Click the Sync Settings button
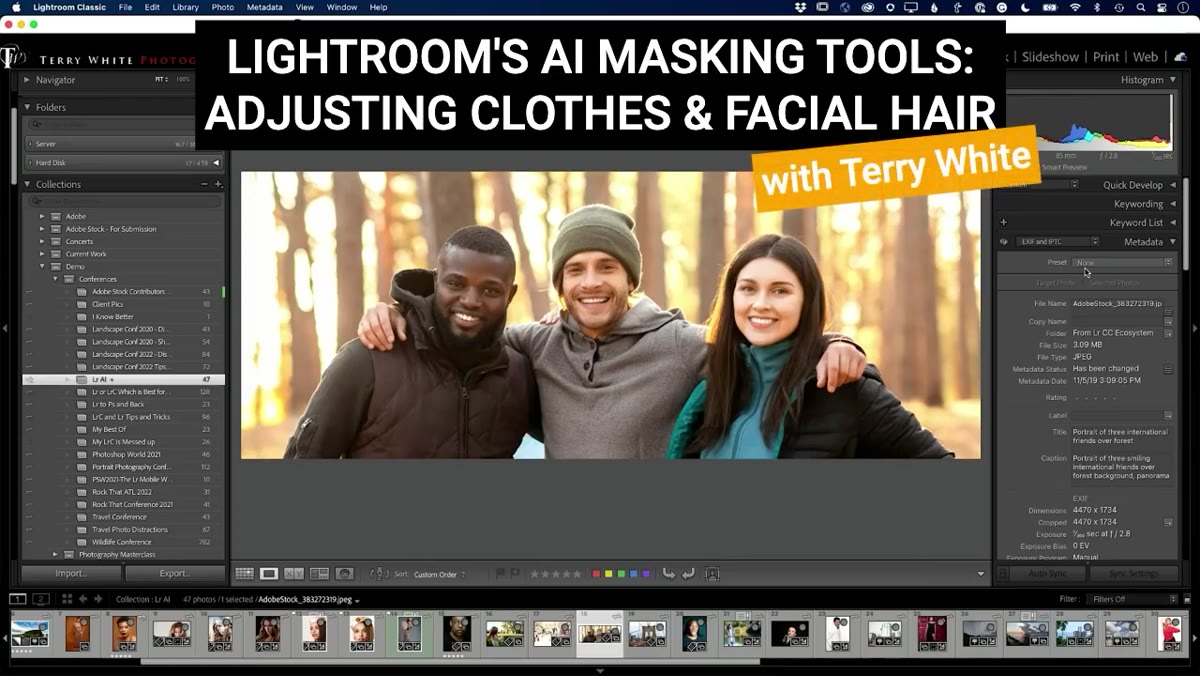The height and width of the screenshot is (676, 1200). (x=1133, y=574)
